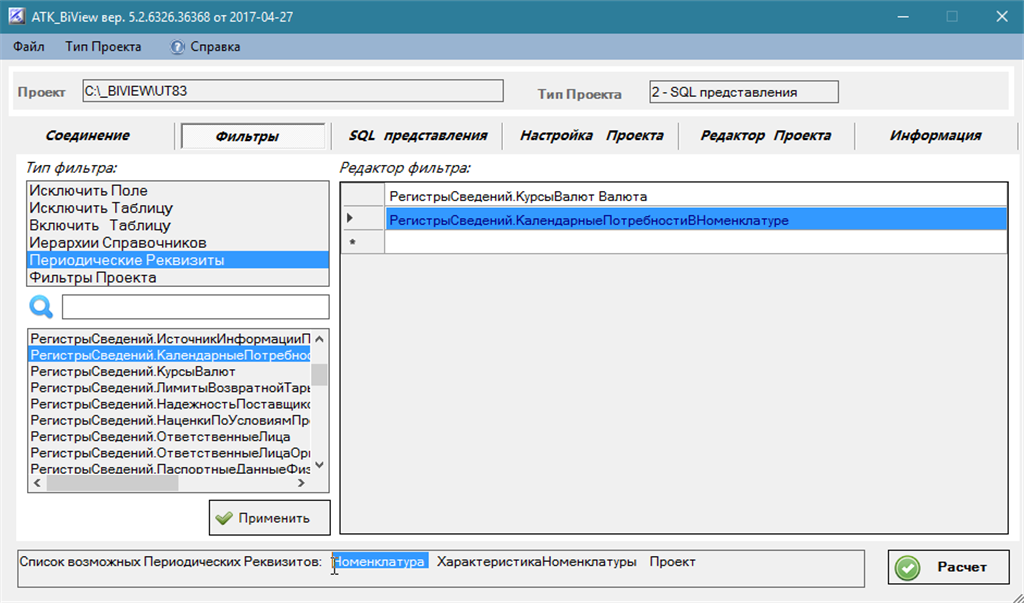Screen dimensions: 1024x603
Task: Select row arrow indicator in filter editor
Action: click(350, 218)
